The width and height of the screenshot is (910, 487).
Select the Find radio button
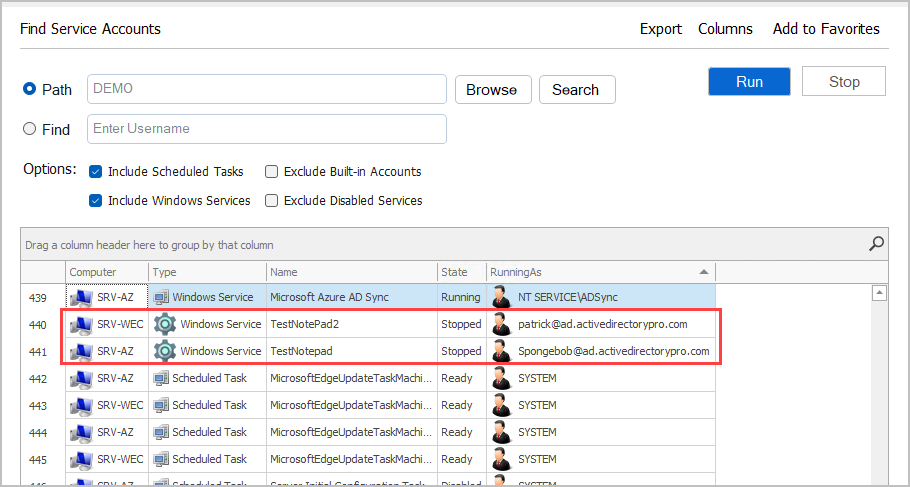29,129
